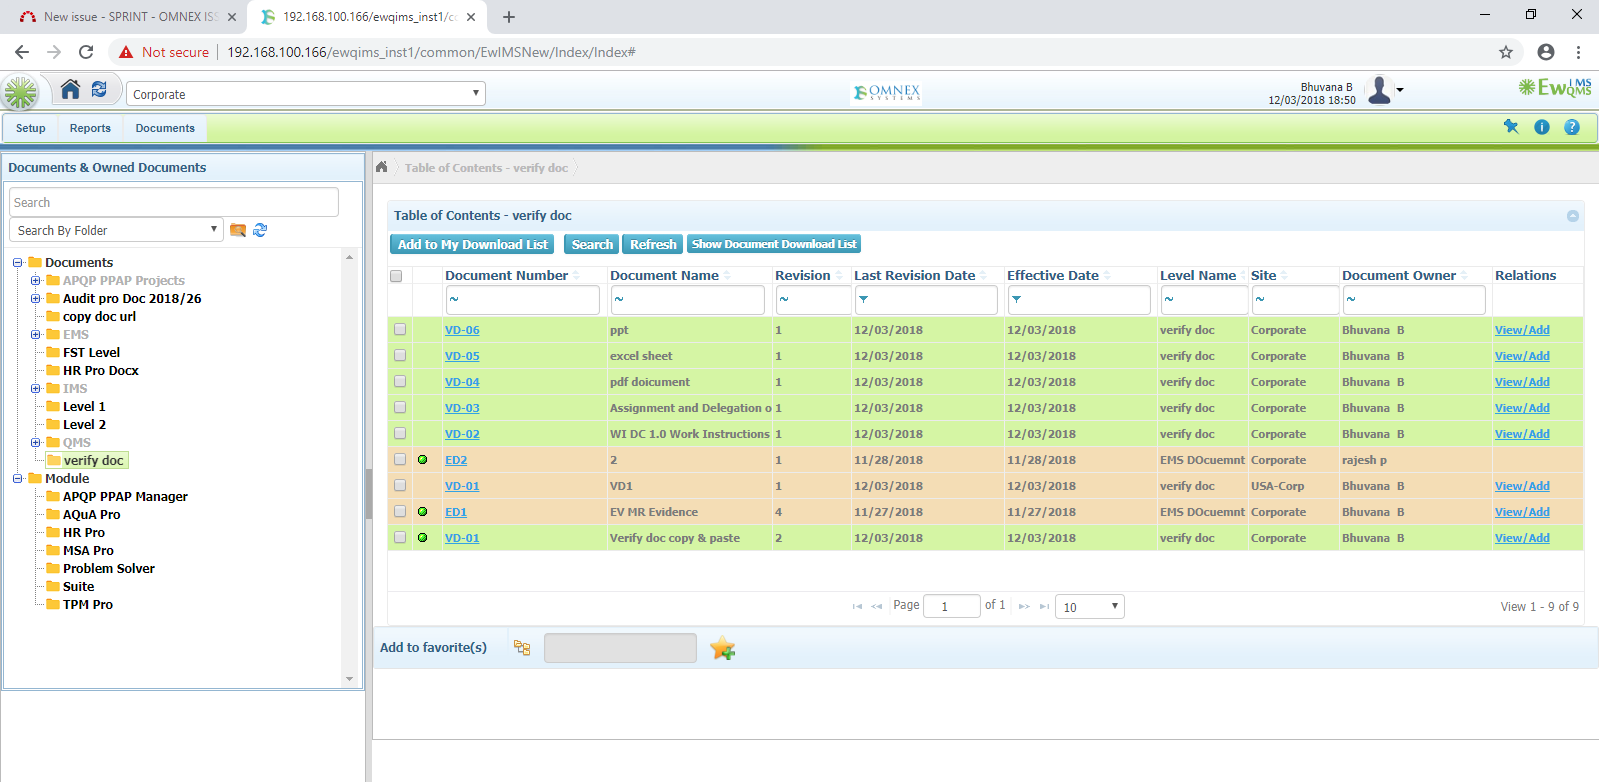Open the Documents menu
The height and width of the screenshot is (782, 1599).
pos(165,128)
